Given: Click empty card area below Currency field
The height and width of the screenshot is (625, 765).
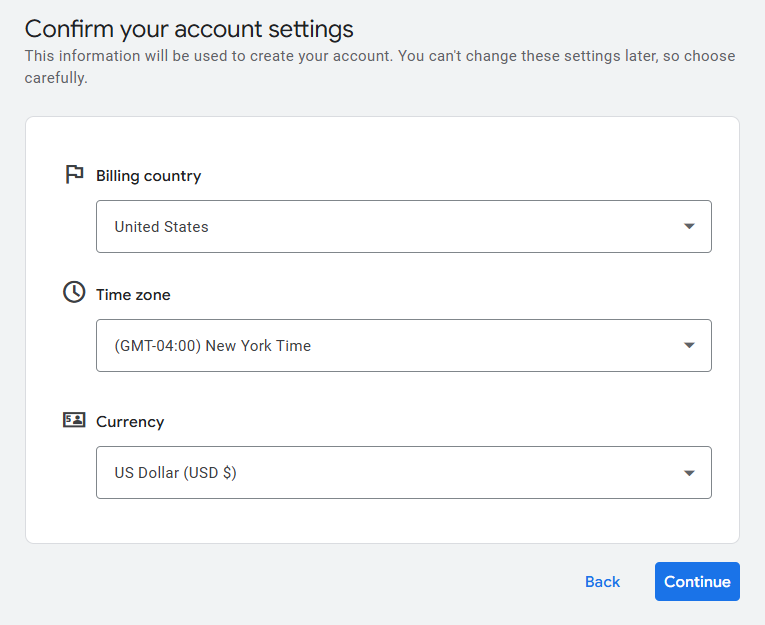Looking at the screenshot, I should tap(380, 522).
